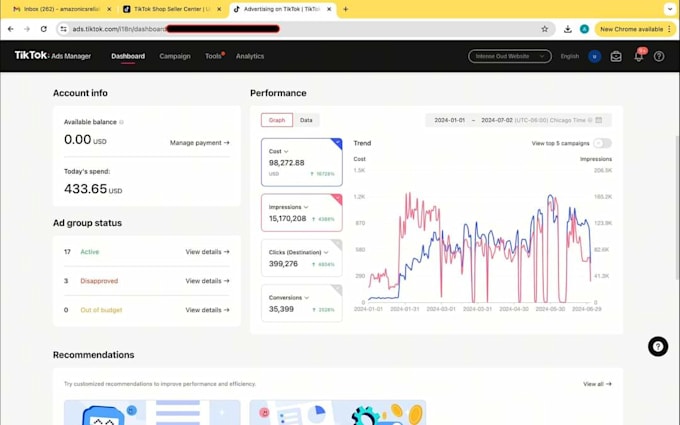
Task: Open the Cost metric dropdown
Action: coord(278,151)
